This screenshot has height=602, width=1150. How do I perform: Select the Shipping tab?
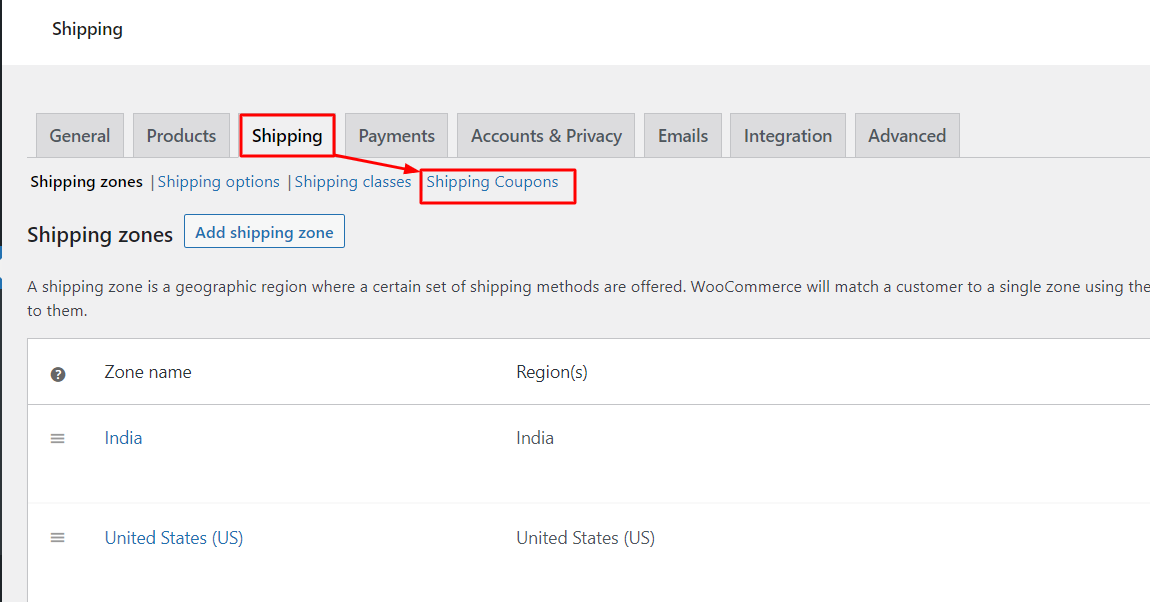(x=287, y=134)
